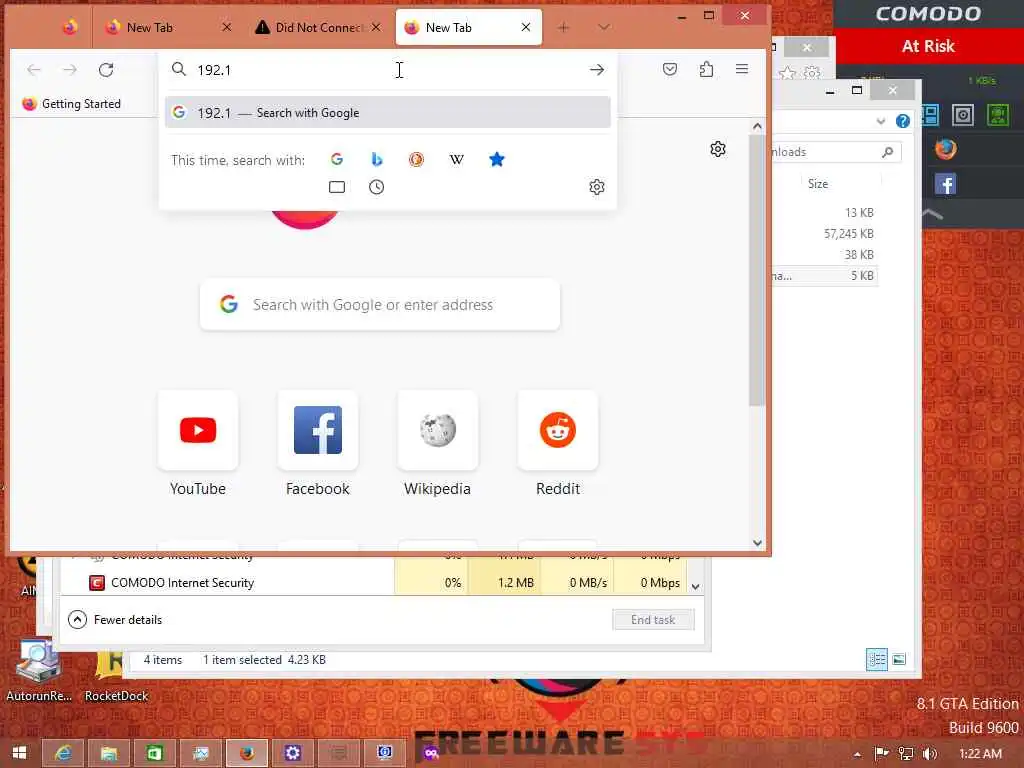Search this time with Bing
The image size is (1024, 768).
[377, 159]
